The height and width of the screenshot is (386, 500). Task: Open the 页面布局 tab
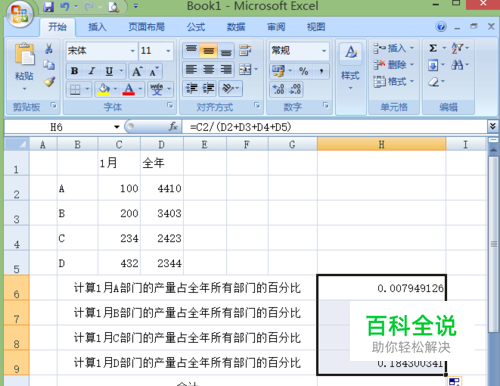(147, 27)
